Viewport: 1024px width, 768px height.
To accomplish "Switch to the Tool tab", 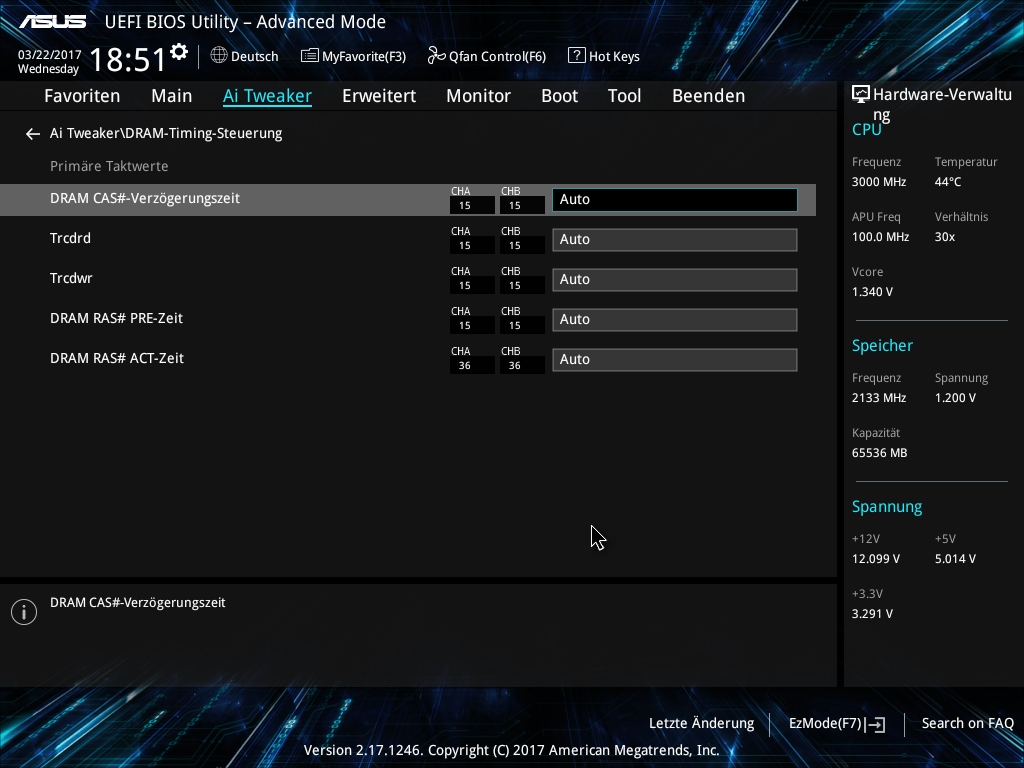I will point(624,96).
